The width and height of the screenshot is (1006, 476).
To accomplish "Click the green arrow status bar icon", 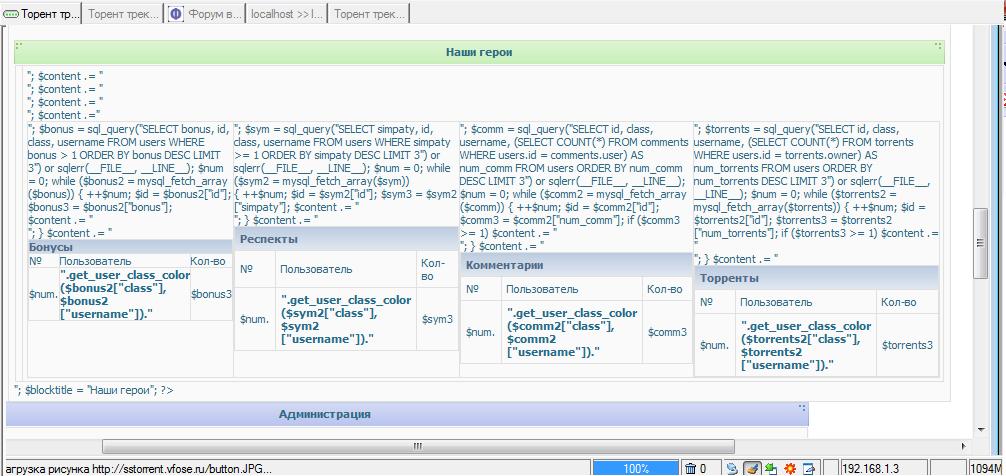I will coord(771,468).
